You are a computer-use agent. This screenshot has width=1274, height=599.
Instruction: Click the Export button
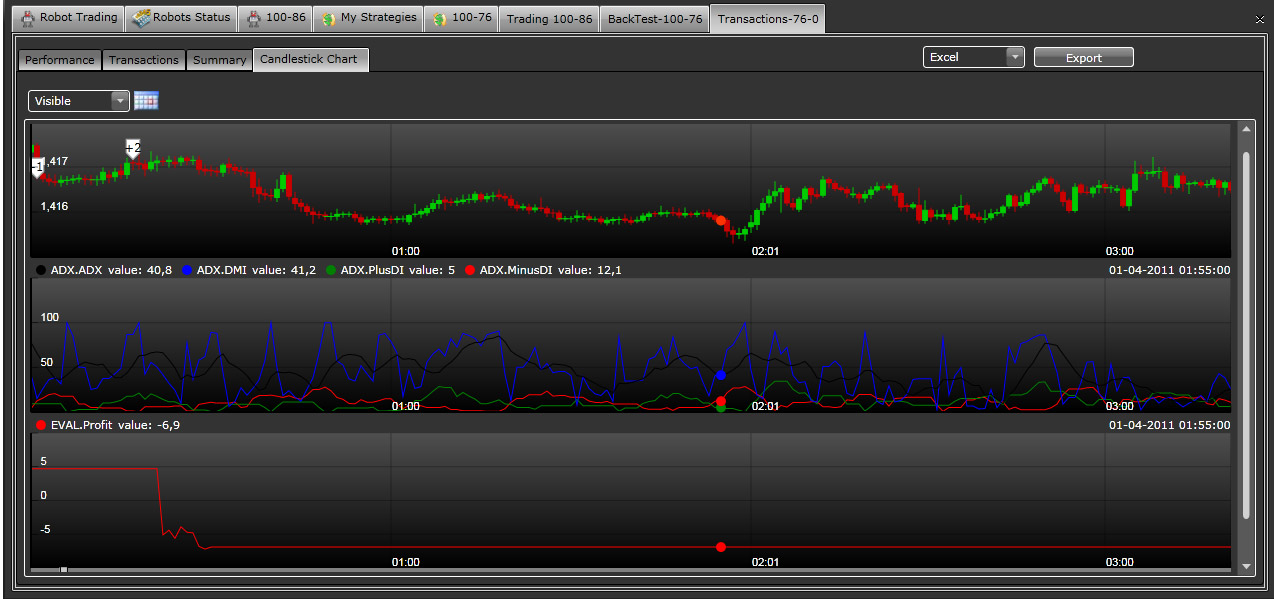(x=1083, y=57)
